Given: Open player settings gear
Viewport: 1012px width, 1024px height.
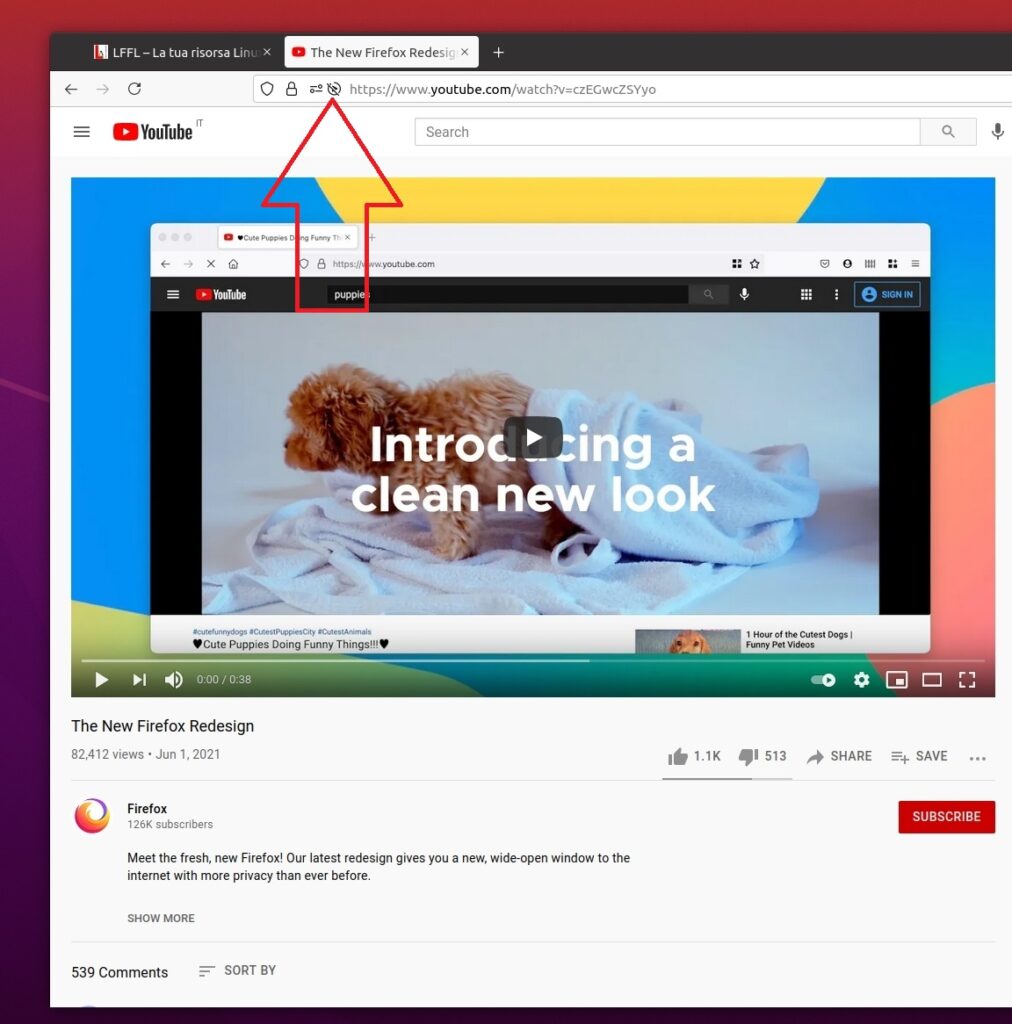Looking at the screenshot, I should 861,680.
